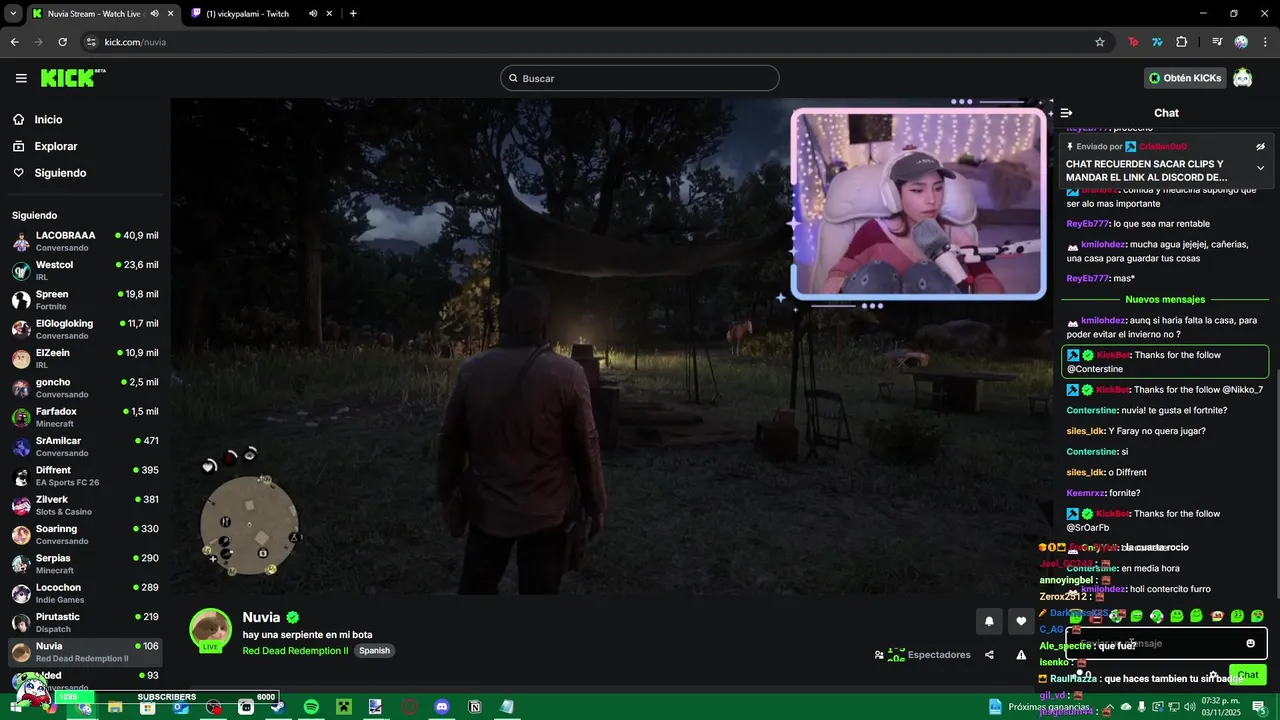Screen dimensions: 1280x720
Task: Open Windows notification center
Action: 1259,707
